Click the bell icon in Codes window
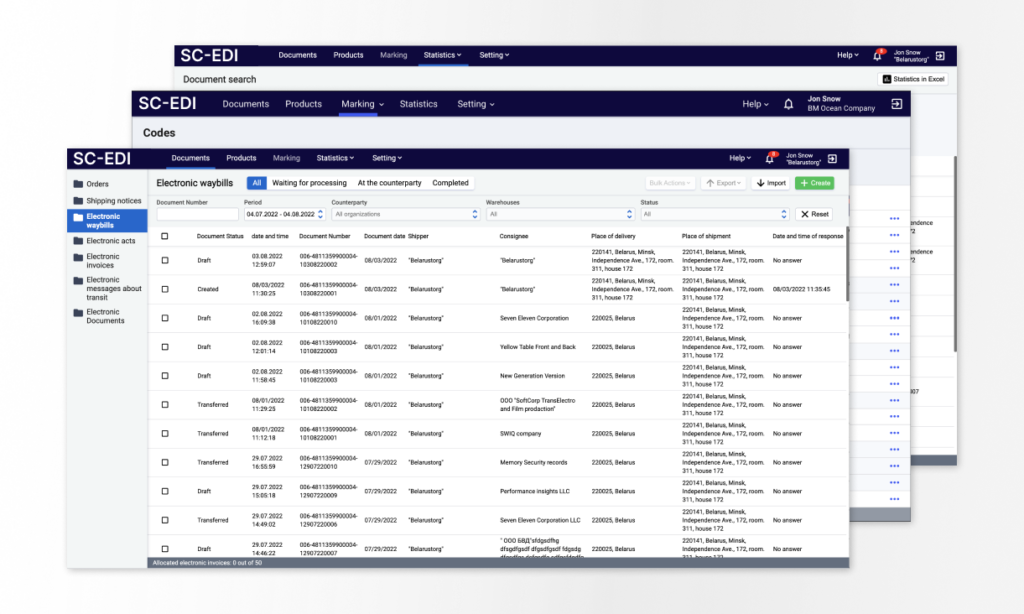 pyautogui.click(x=788, y=104)
